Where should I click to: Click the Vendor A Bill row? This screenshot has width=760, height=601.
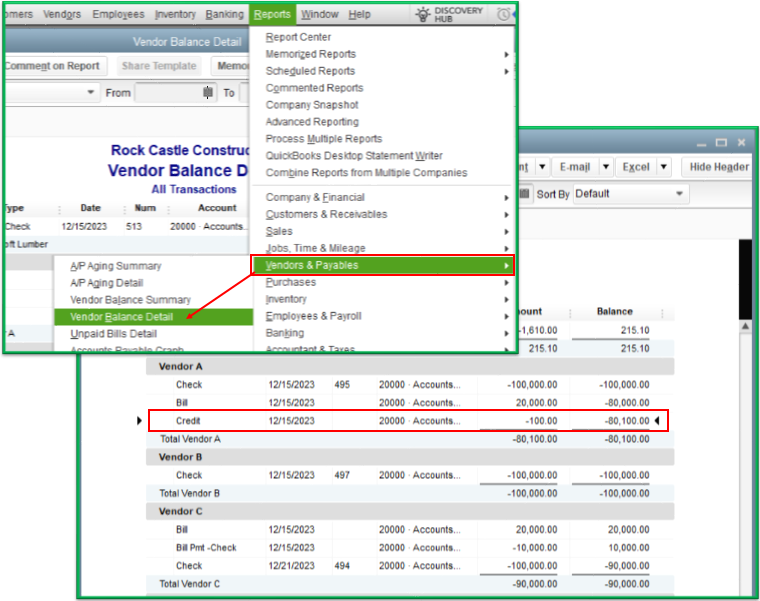[410, 403]
